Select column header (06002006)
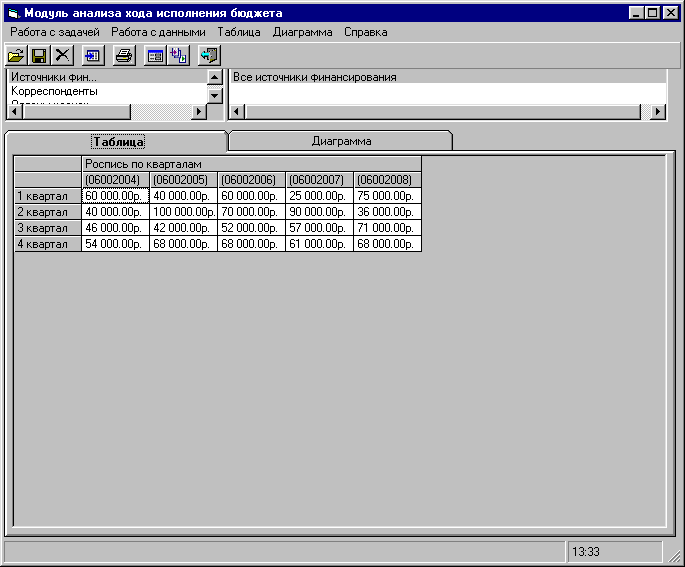This screenshot has width=685, height=567. [251, 180]
